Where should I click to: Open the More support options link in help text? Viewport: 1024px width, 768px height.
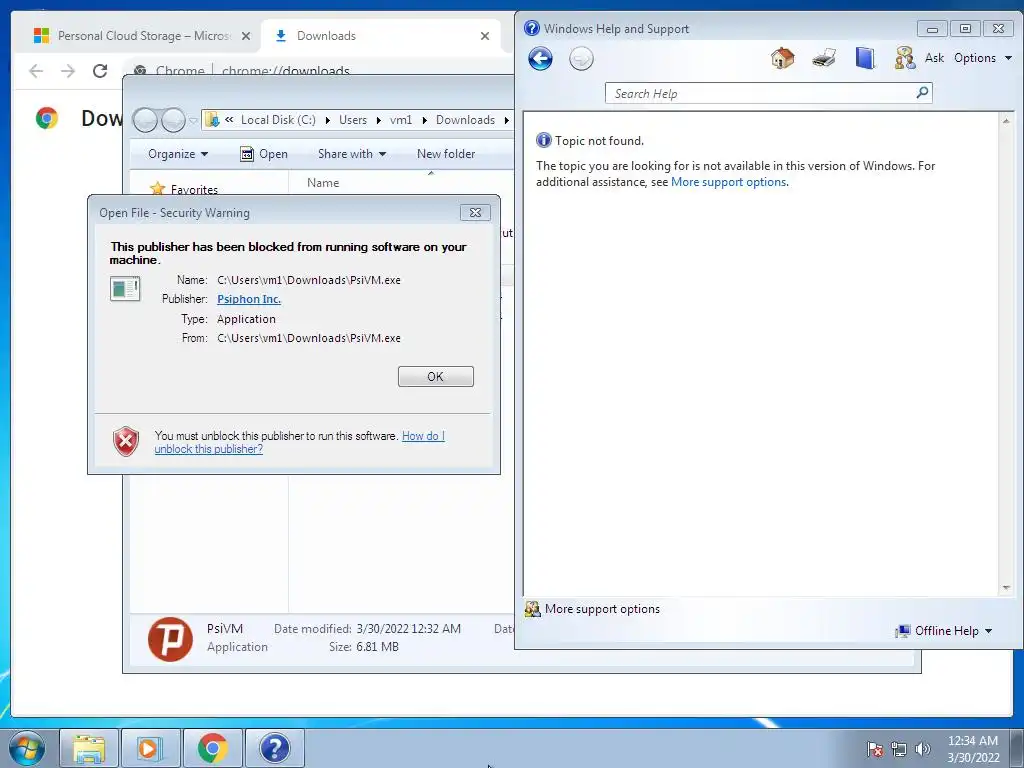point(728,182)
